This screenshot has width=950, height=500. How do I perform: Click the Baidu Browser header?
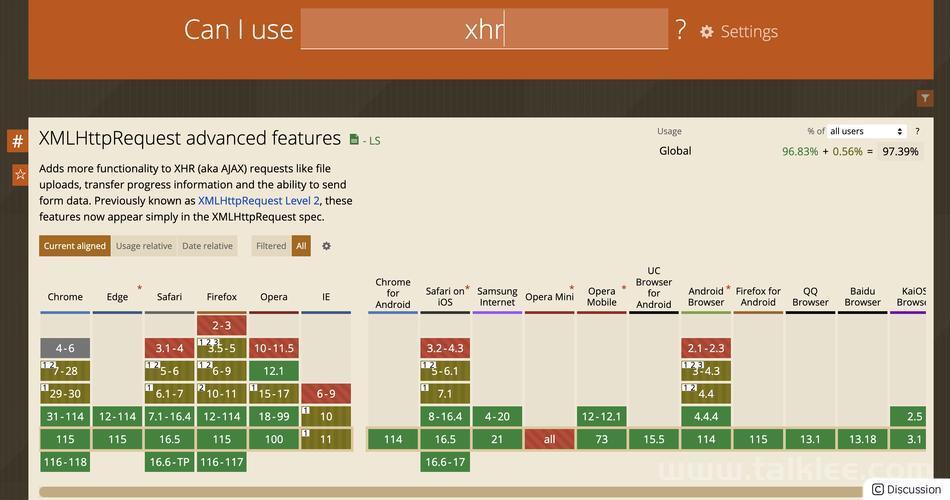pos(862,296)
